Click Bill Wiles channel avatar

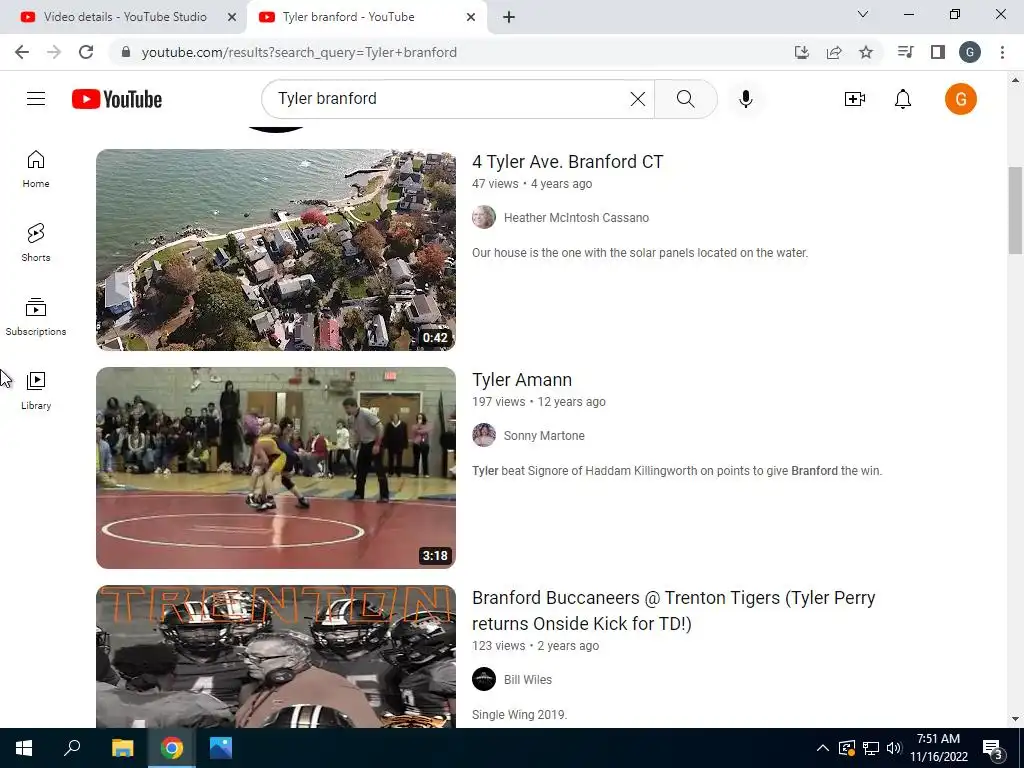click(484, 679)
